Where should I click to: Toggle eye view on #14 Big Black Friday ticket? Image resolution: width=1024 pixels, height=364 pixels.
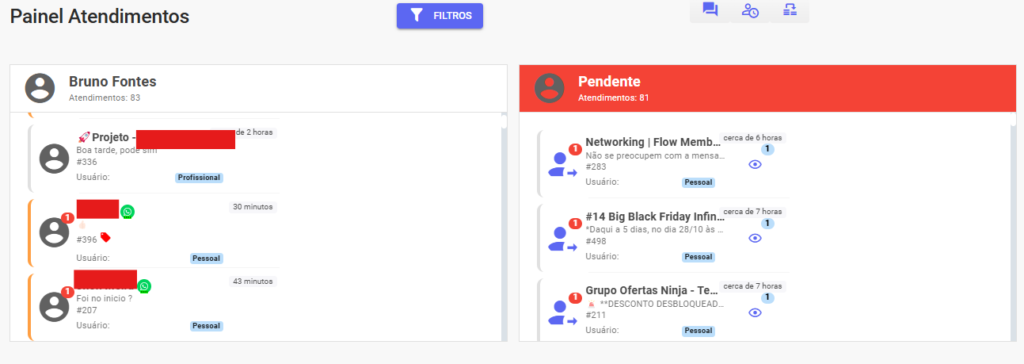(x=755, y=239)
